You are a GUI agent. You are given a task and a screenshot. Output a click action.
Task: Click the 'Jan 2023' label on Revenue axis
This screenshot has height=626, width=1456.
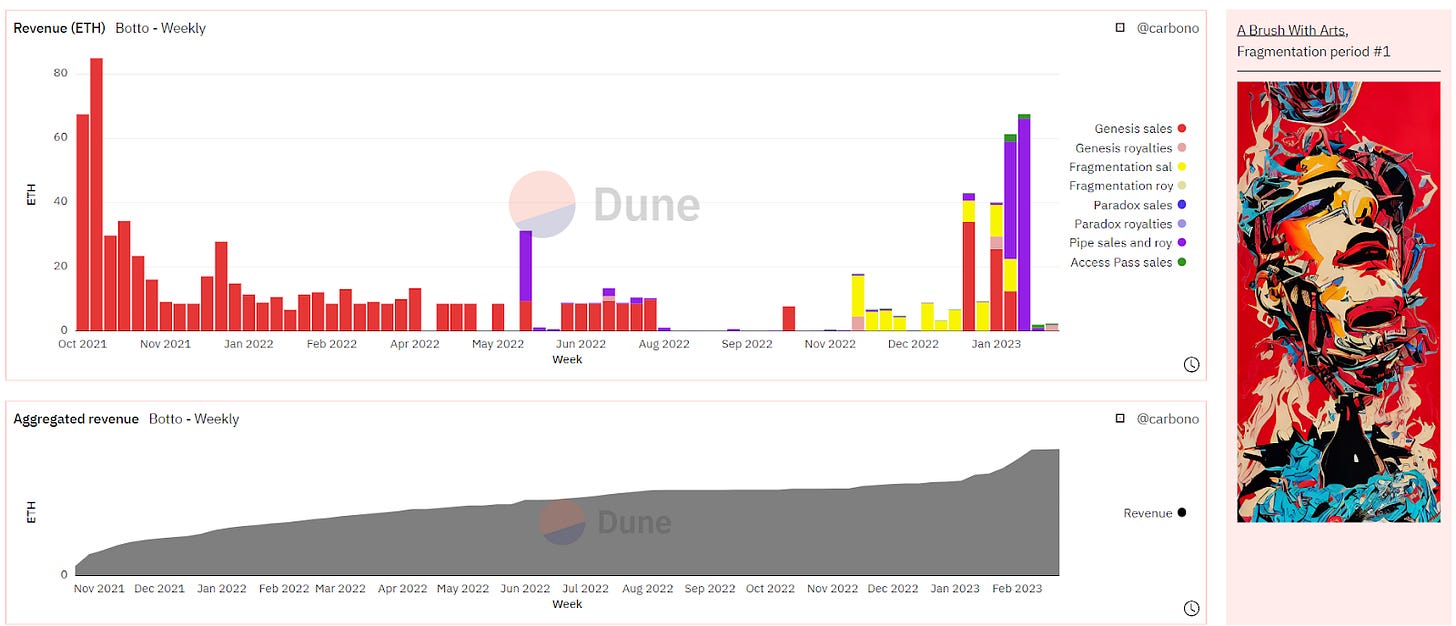[x=997, y=344]
